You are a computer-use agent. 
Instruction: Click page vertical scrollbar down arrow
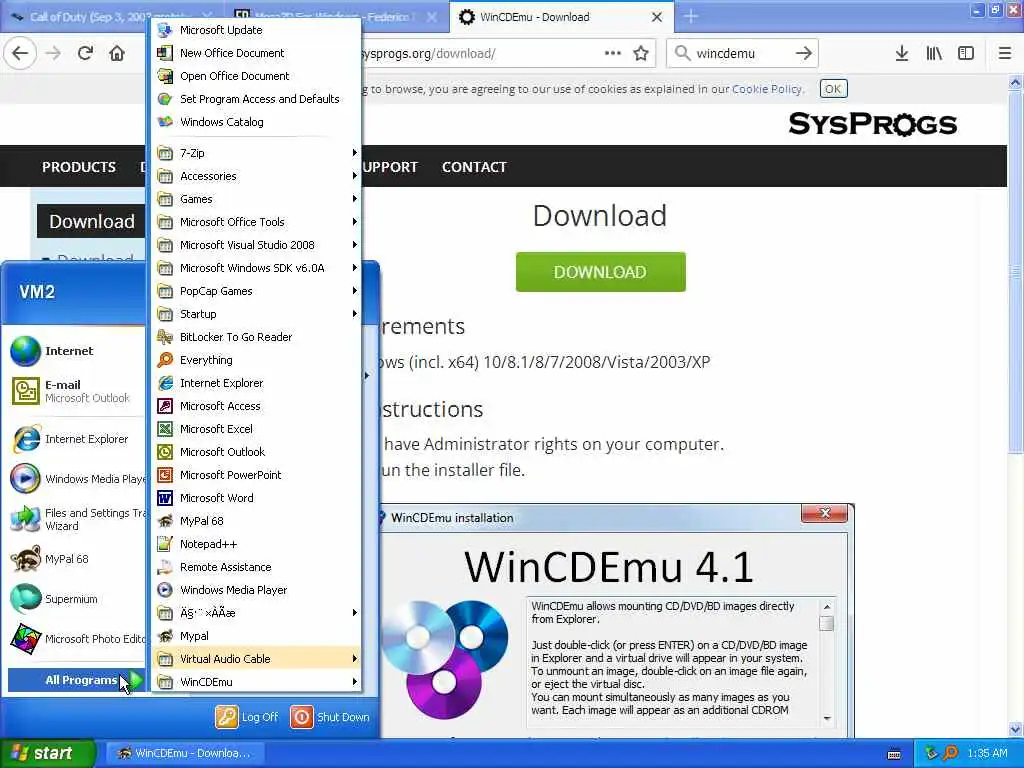pyautogui.click(x=1016, y=729)
